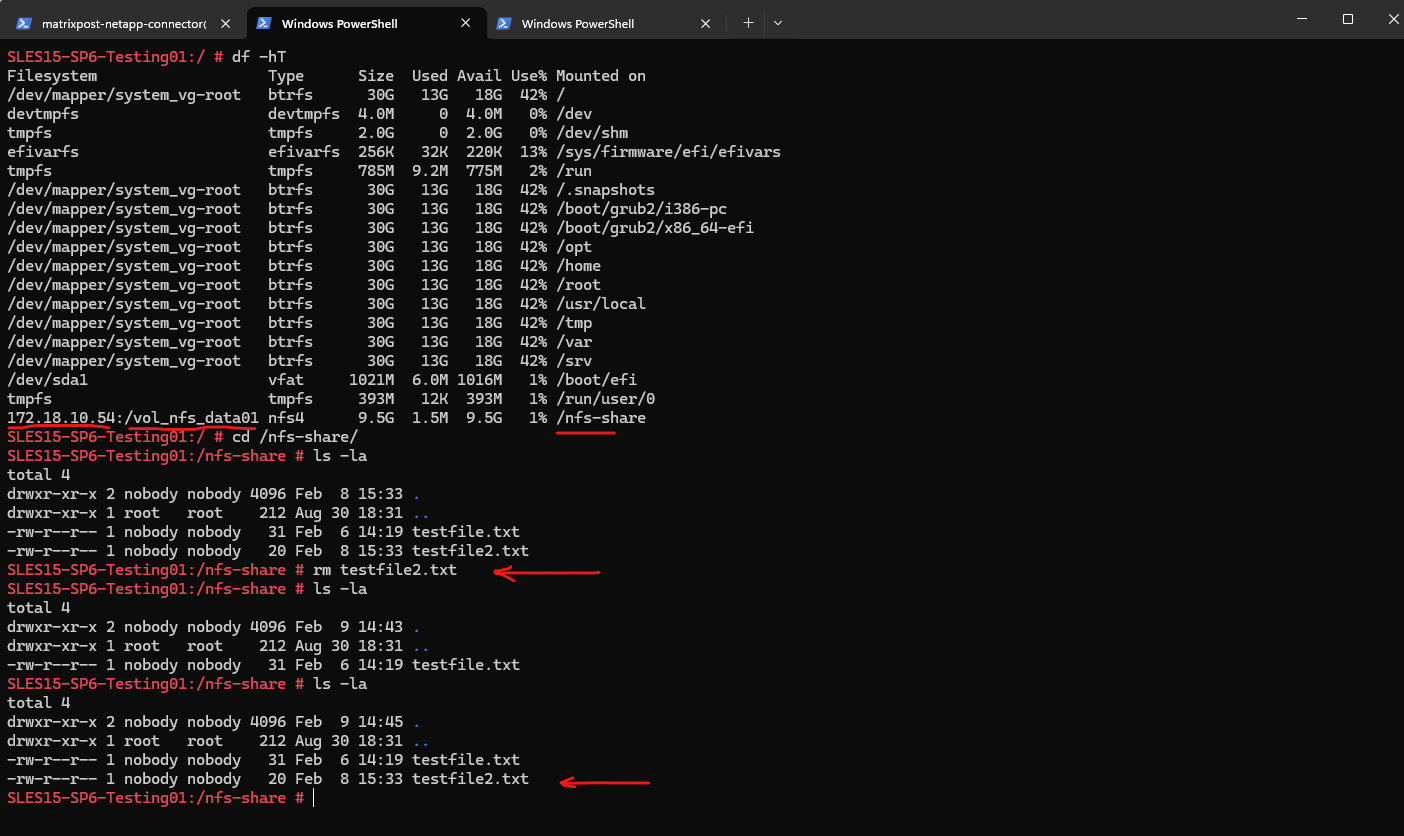The width and height of the screenshot is (1404, 836).
Task: Close the matrixpost-netapp-connector tab
Action: click(227, 23)
